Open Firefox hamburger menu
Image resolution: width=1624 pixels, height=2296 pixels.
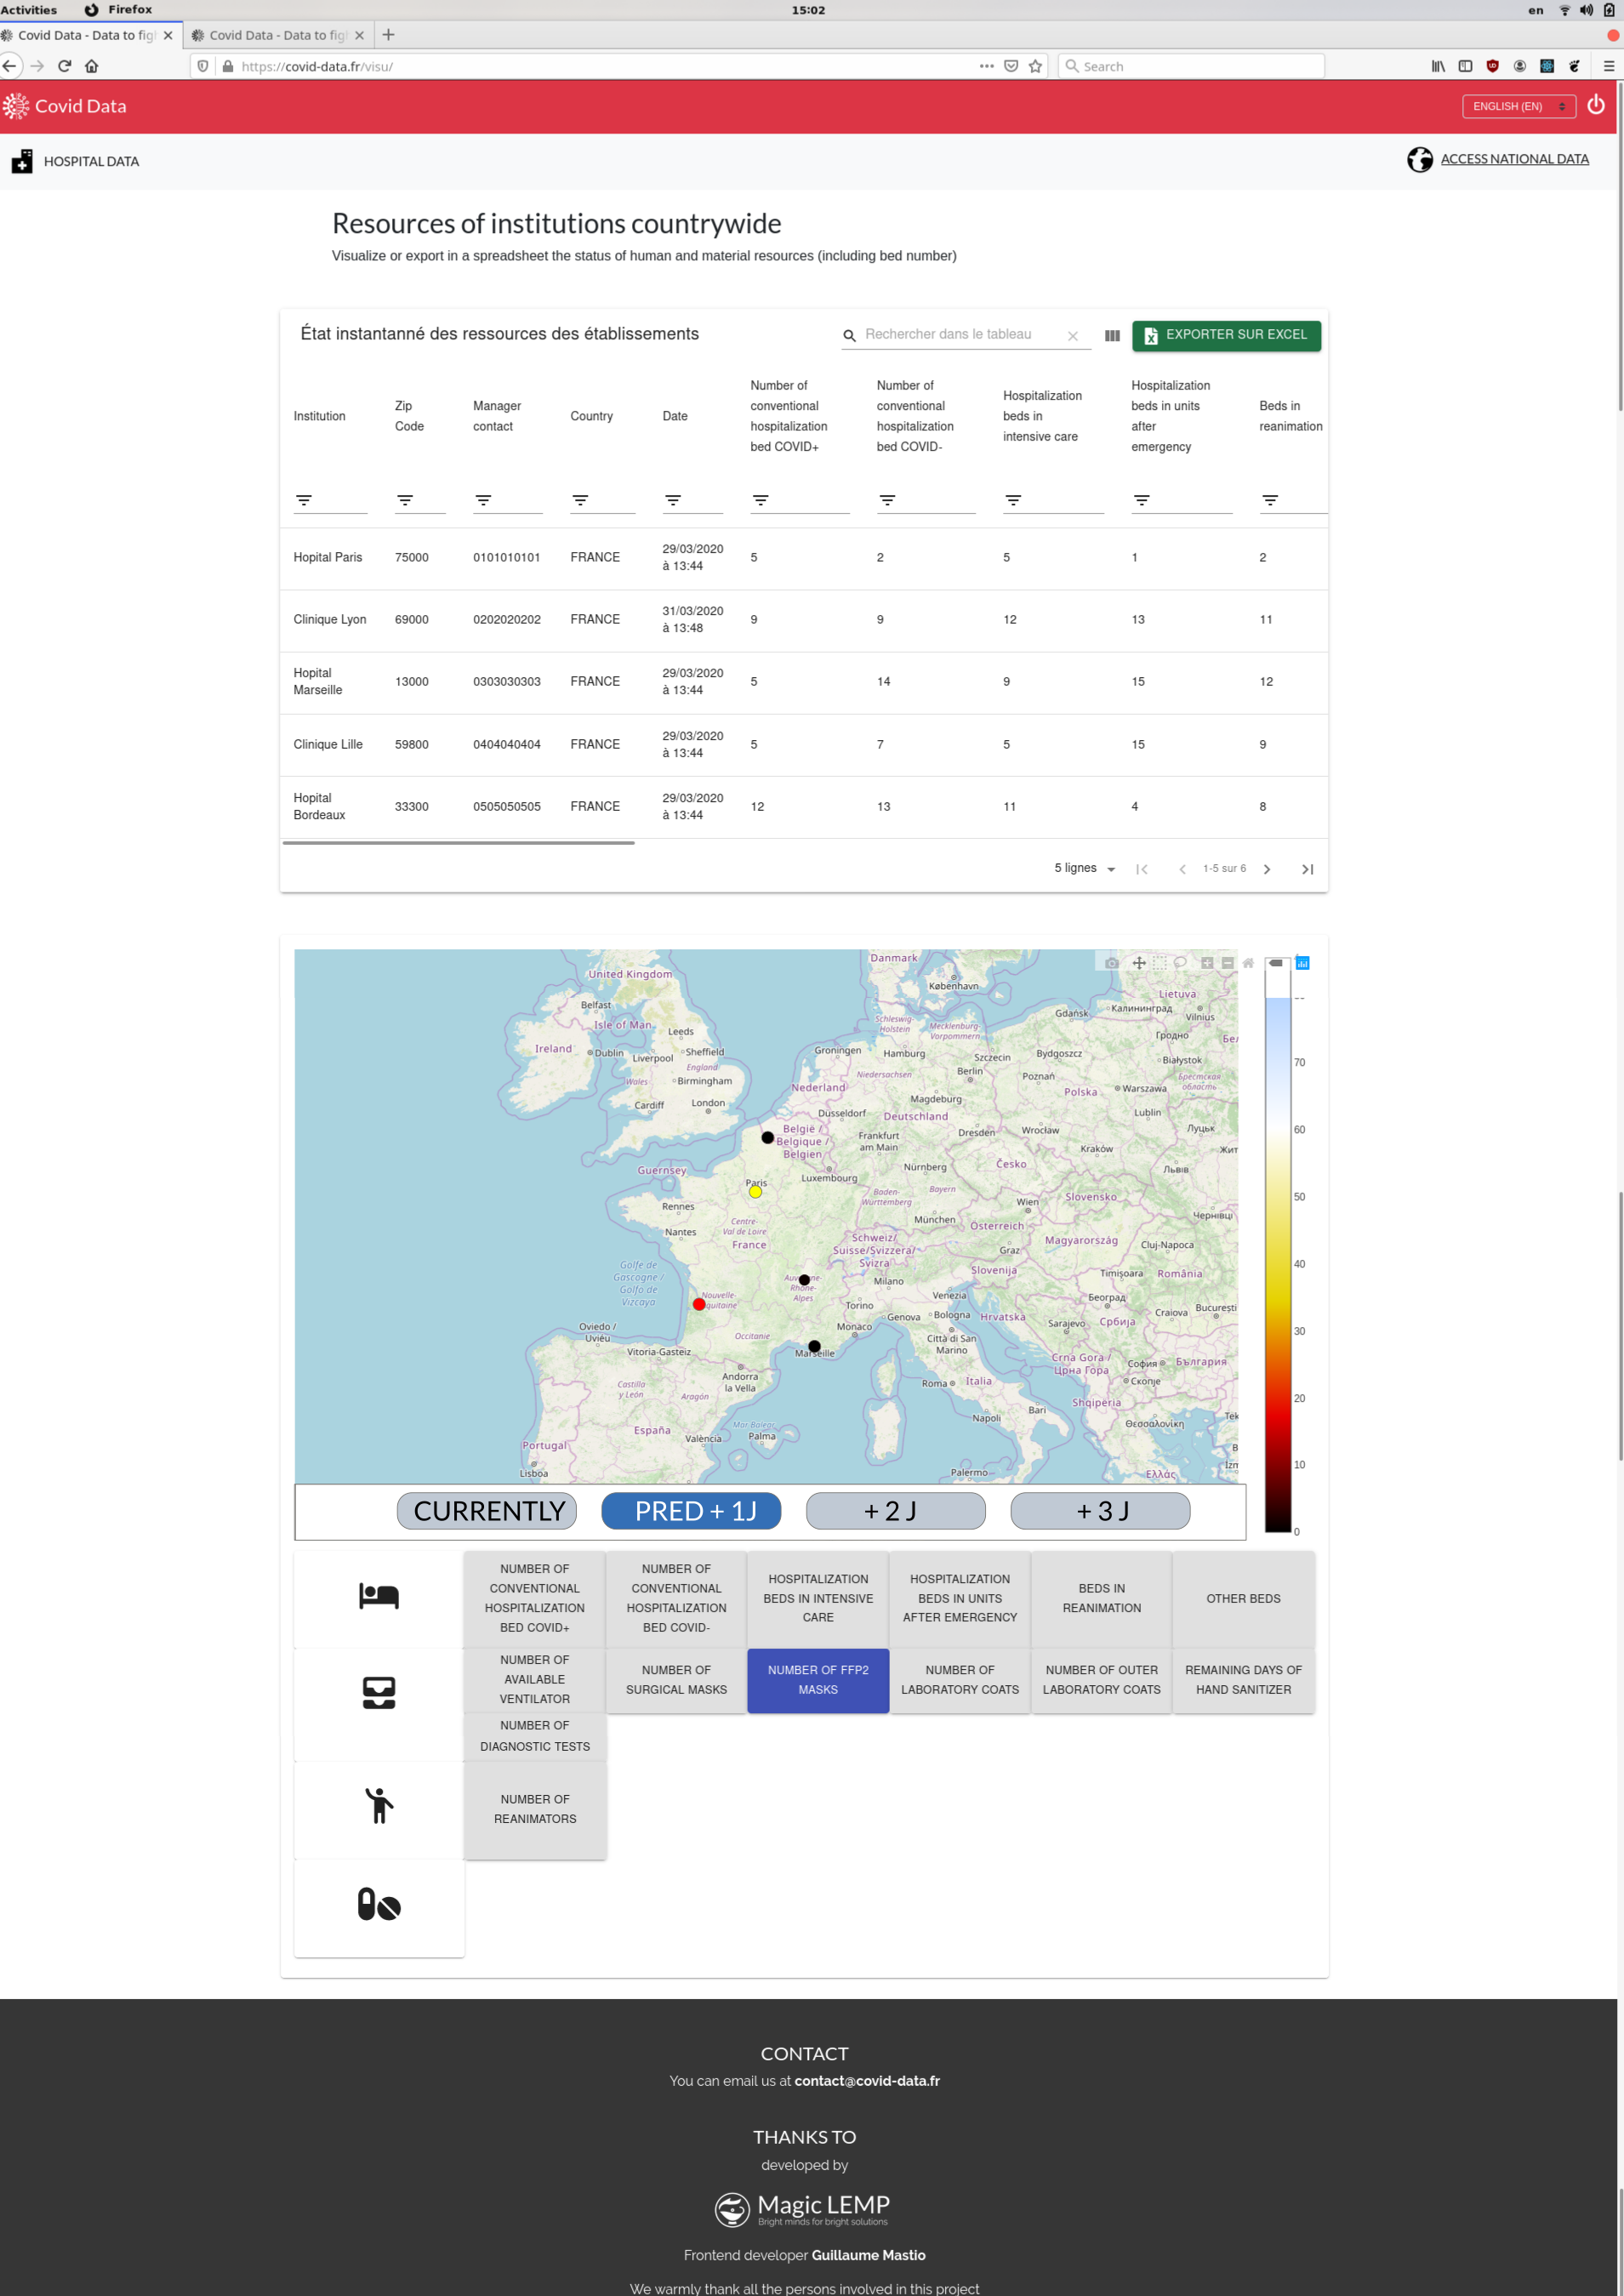tap(1608, 66)
